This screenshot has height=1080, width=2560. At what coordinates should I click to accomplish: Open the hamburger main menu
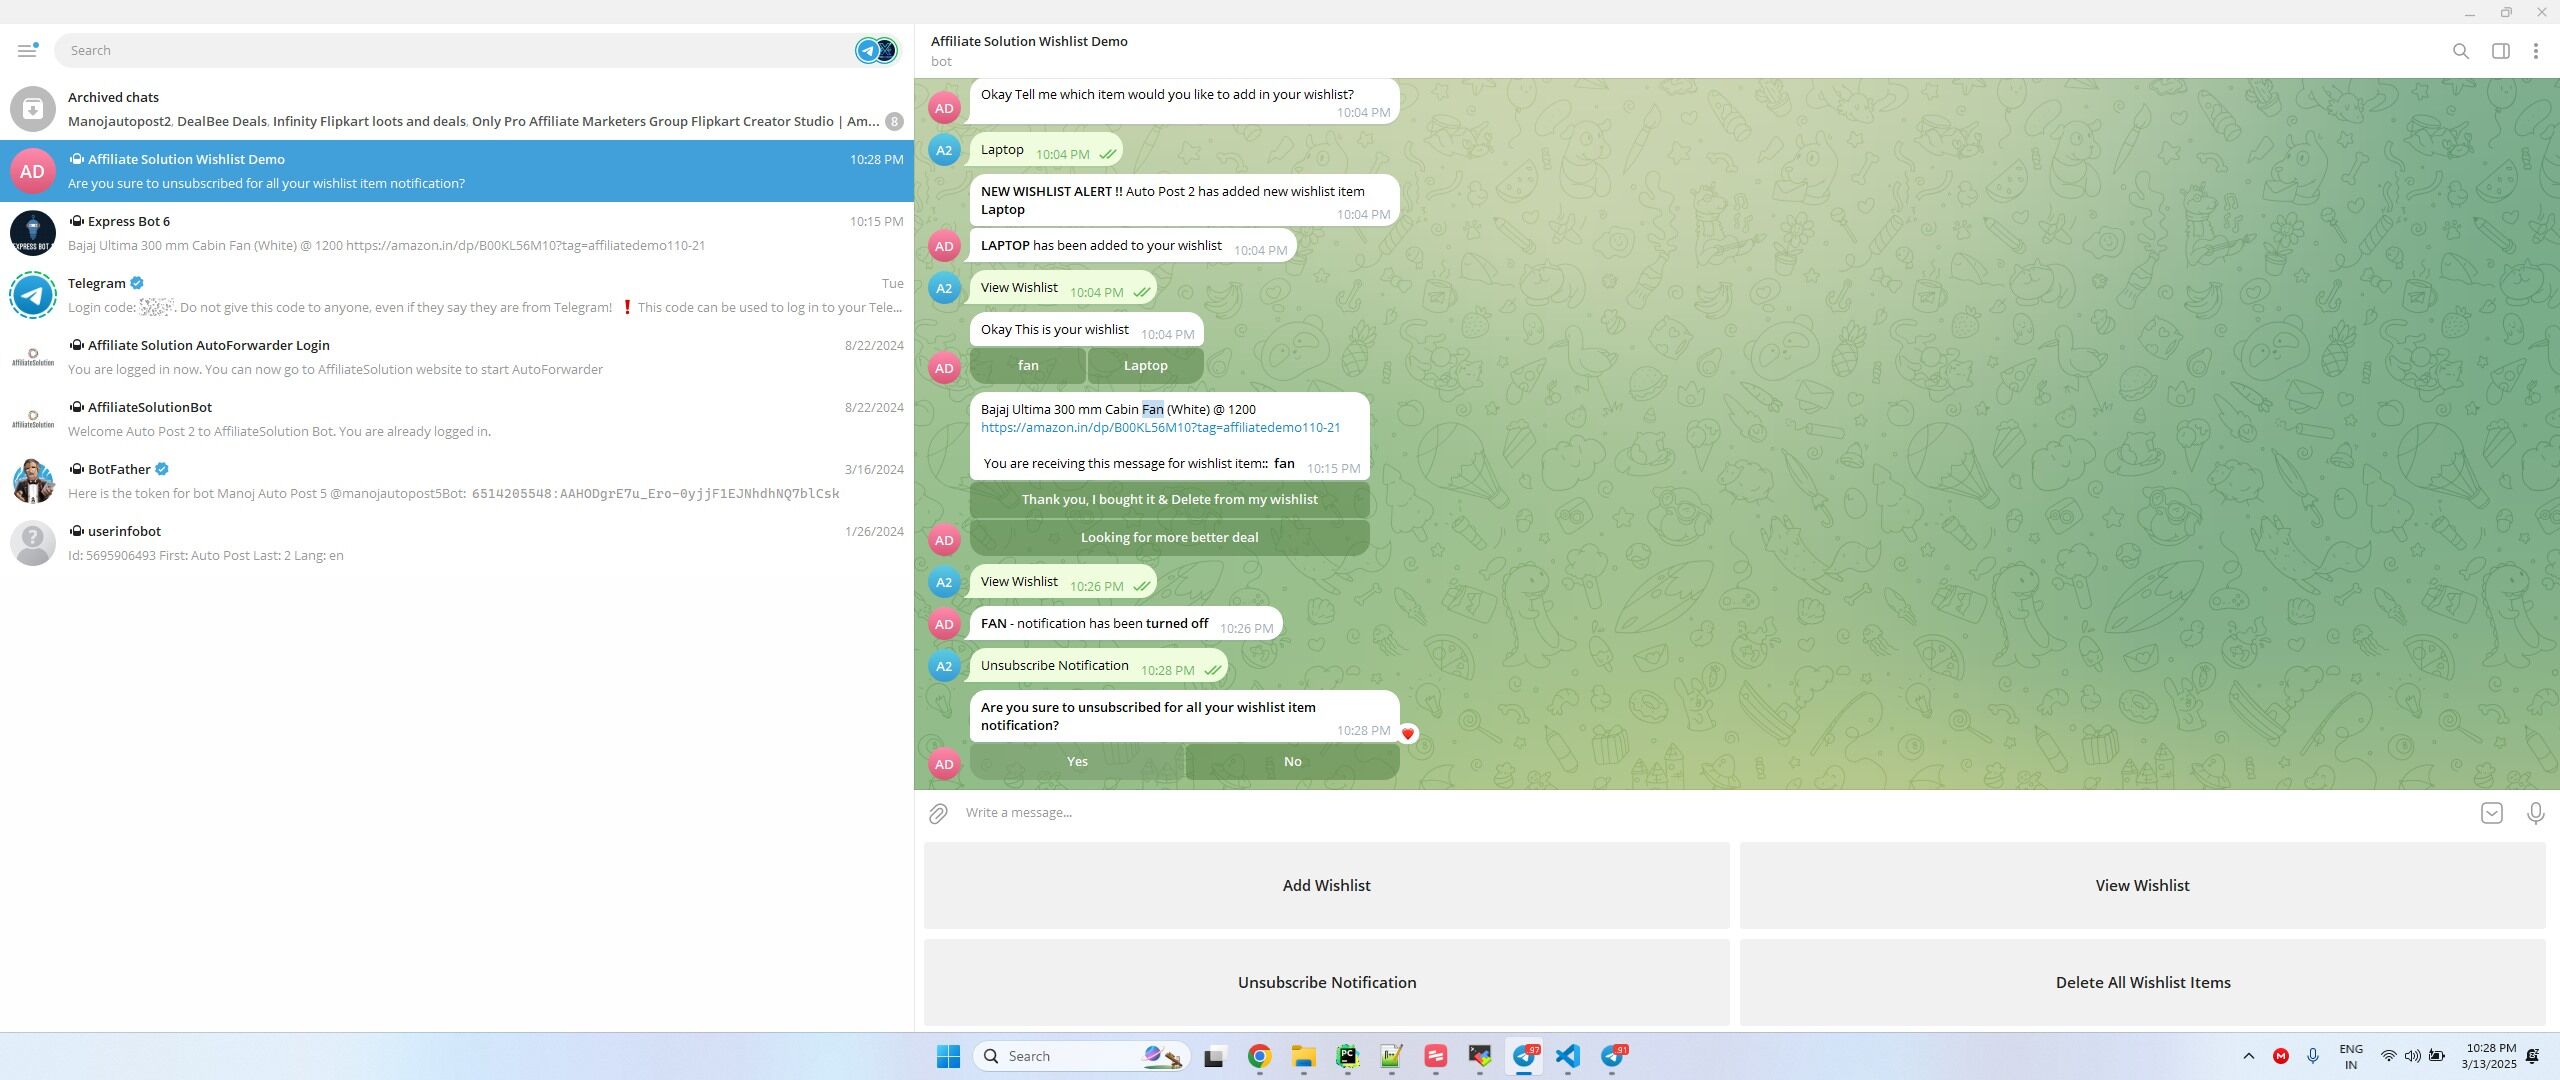click(x=27, y=50)
